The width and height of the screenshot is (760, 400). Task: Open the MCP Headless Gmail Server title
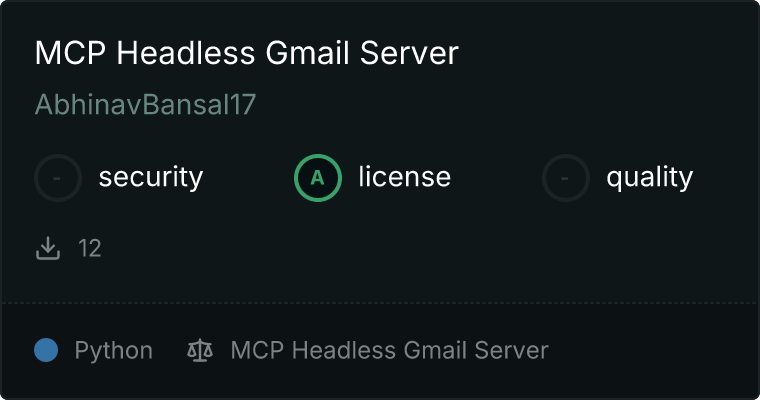(246, 52)
